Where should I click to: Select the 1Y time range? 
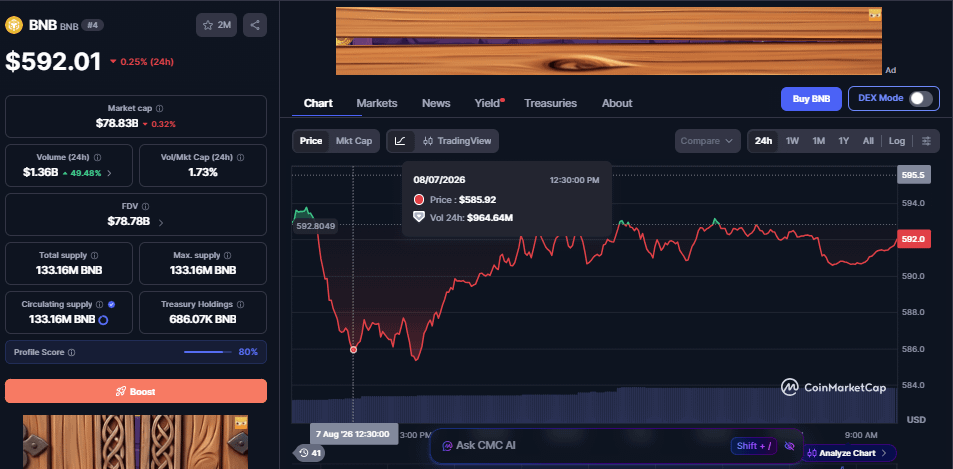[x=844, y=141]
